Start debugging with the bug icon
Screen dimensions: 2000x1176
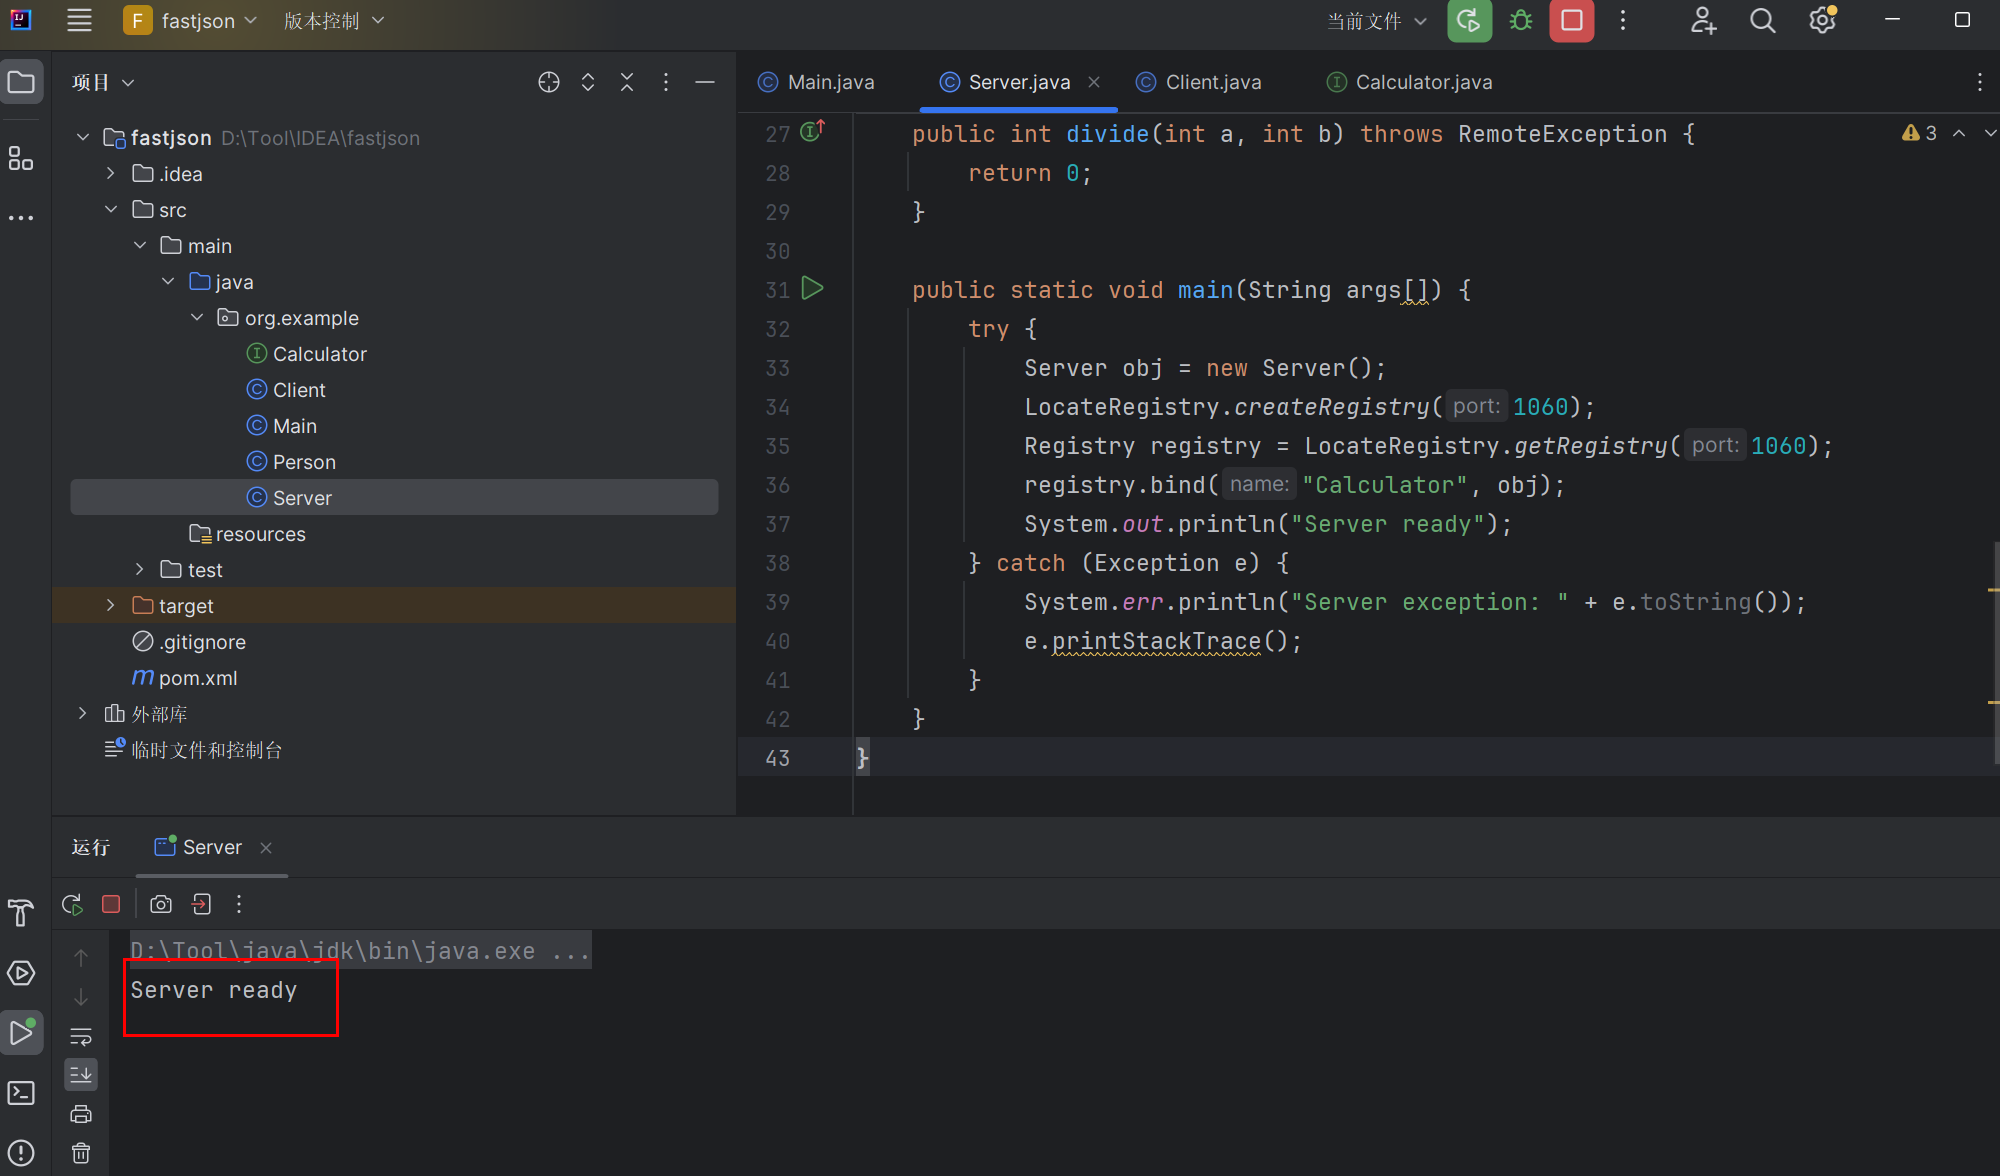pyautogui.click(x=1521, y=20)
